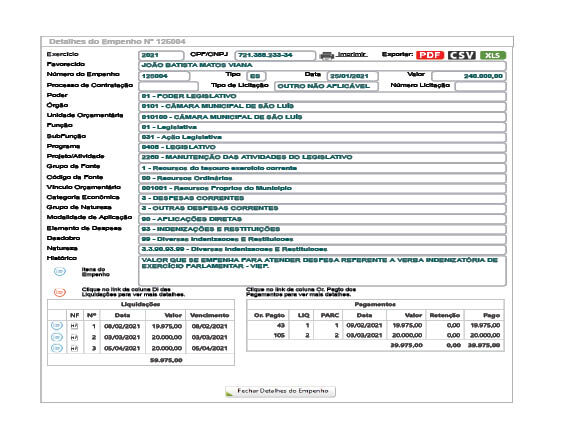Click the Desdobro field
567x425 pixels.
point(322,239)
